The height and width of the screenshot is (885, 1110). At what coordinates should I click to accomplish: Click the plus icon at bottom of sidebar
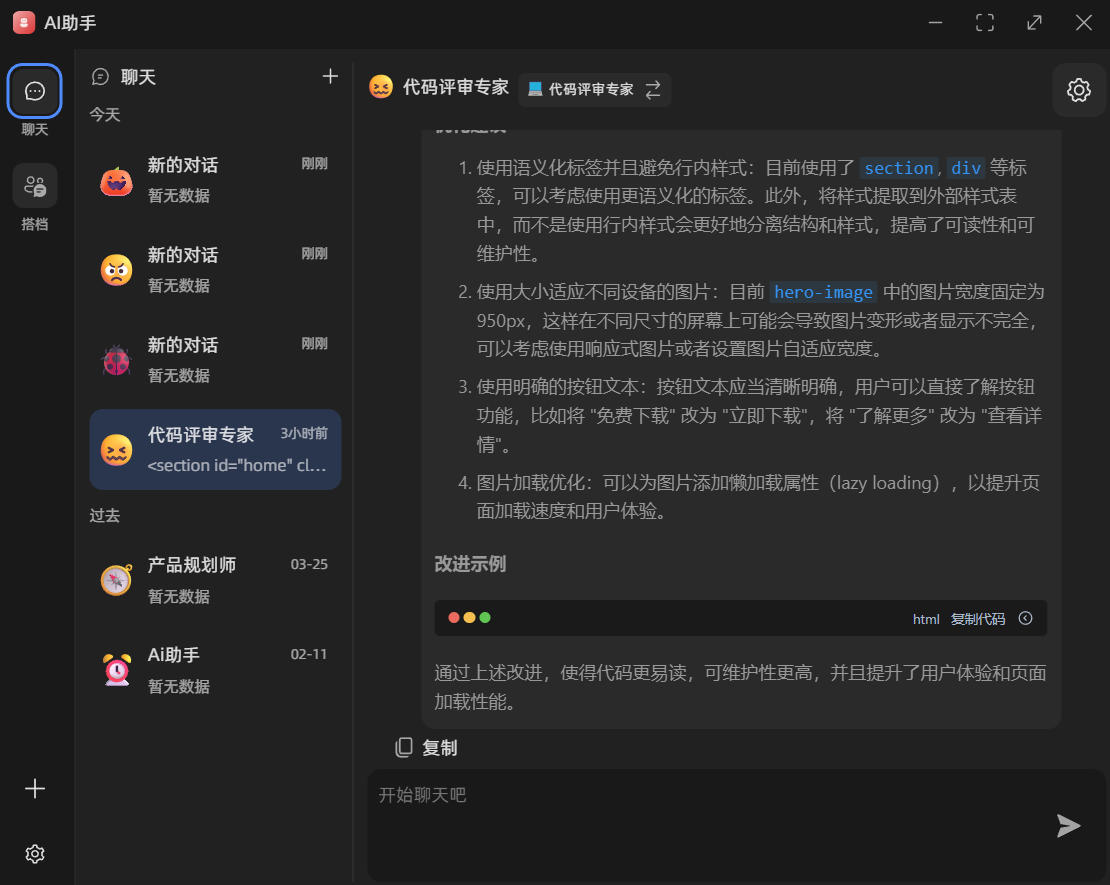pos(34,789)
